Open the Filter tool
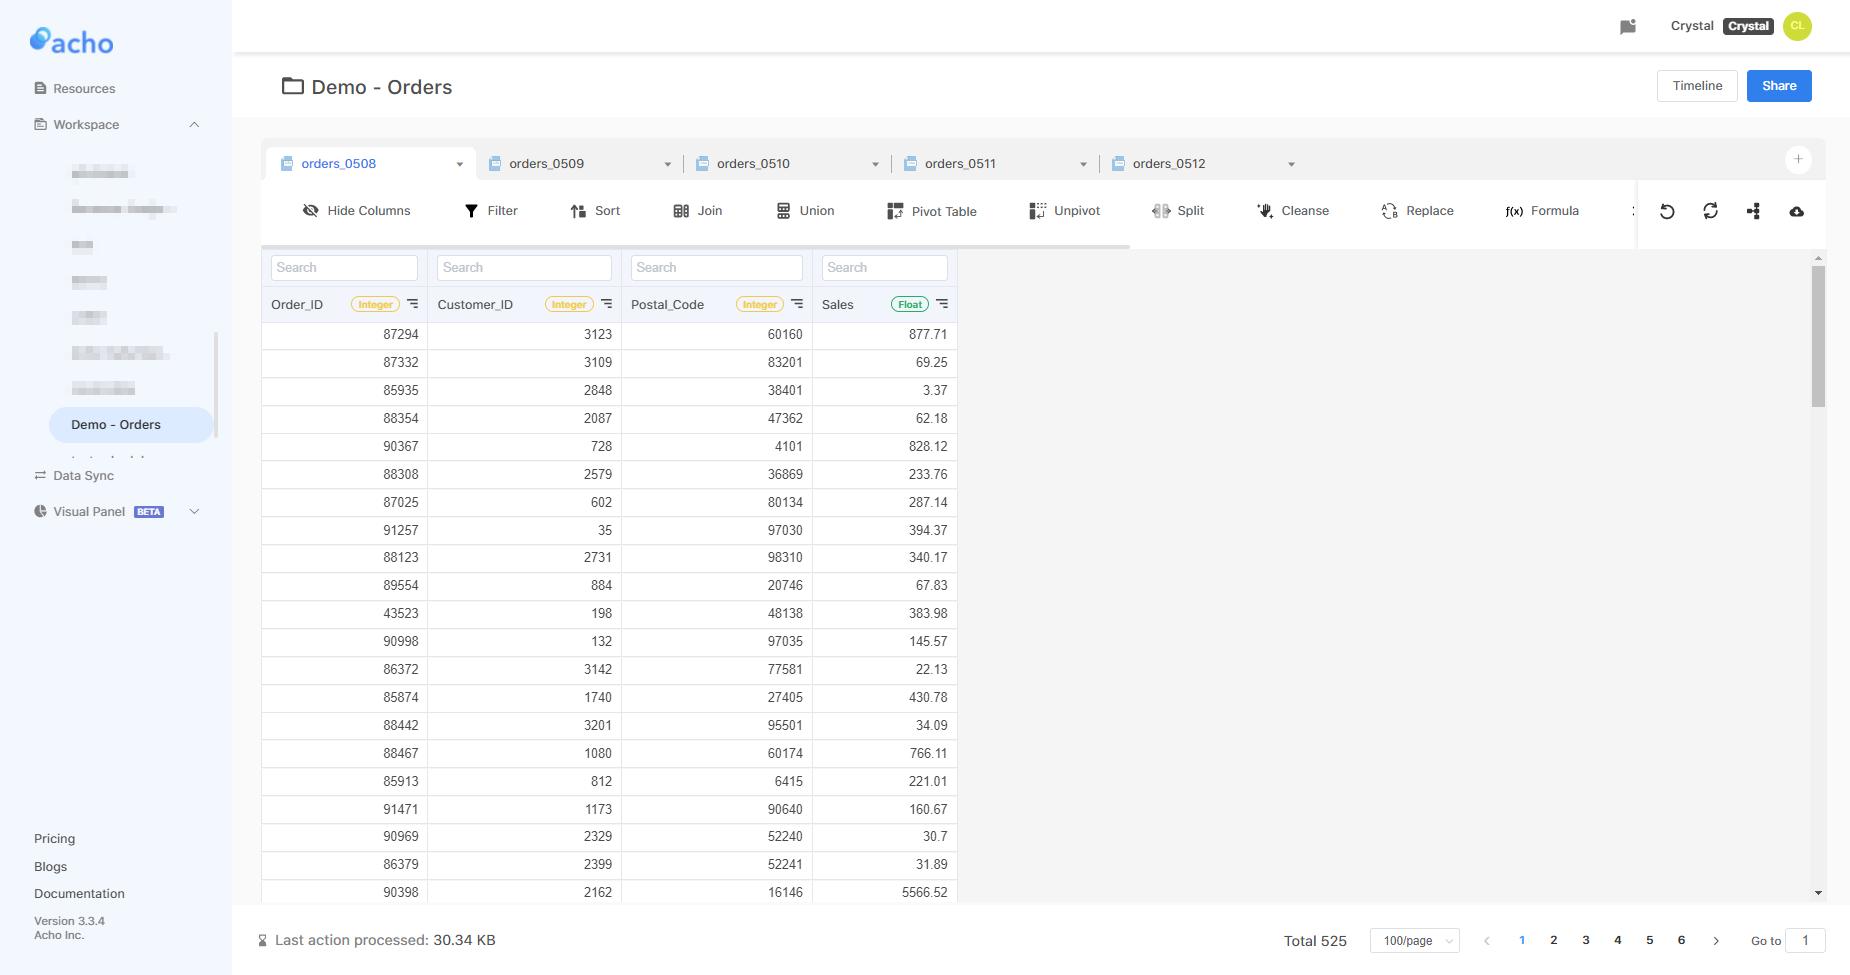Screen dimensions: 1850x975 tap(491, 210)
